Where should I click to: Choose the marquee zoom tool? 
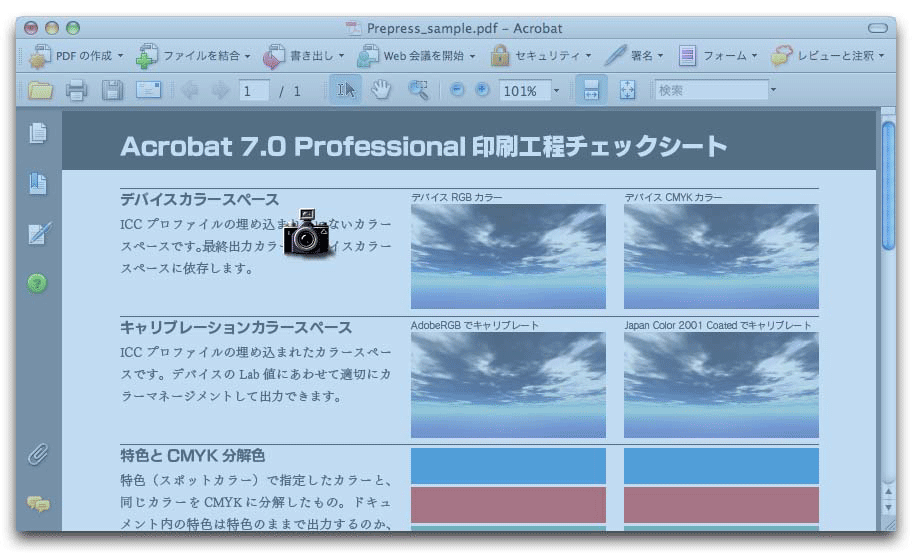[x=418, y=90]
